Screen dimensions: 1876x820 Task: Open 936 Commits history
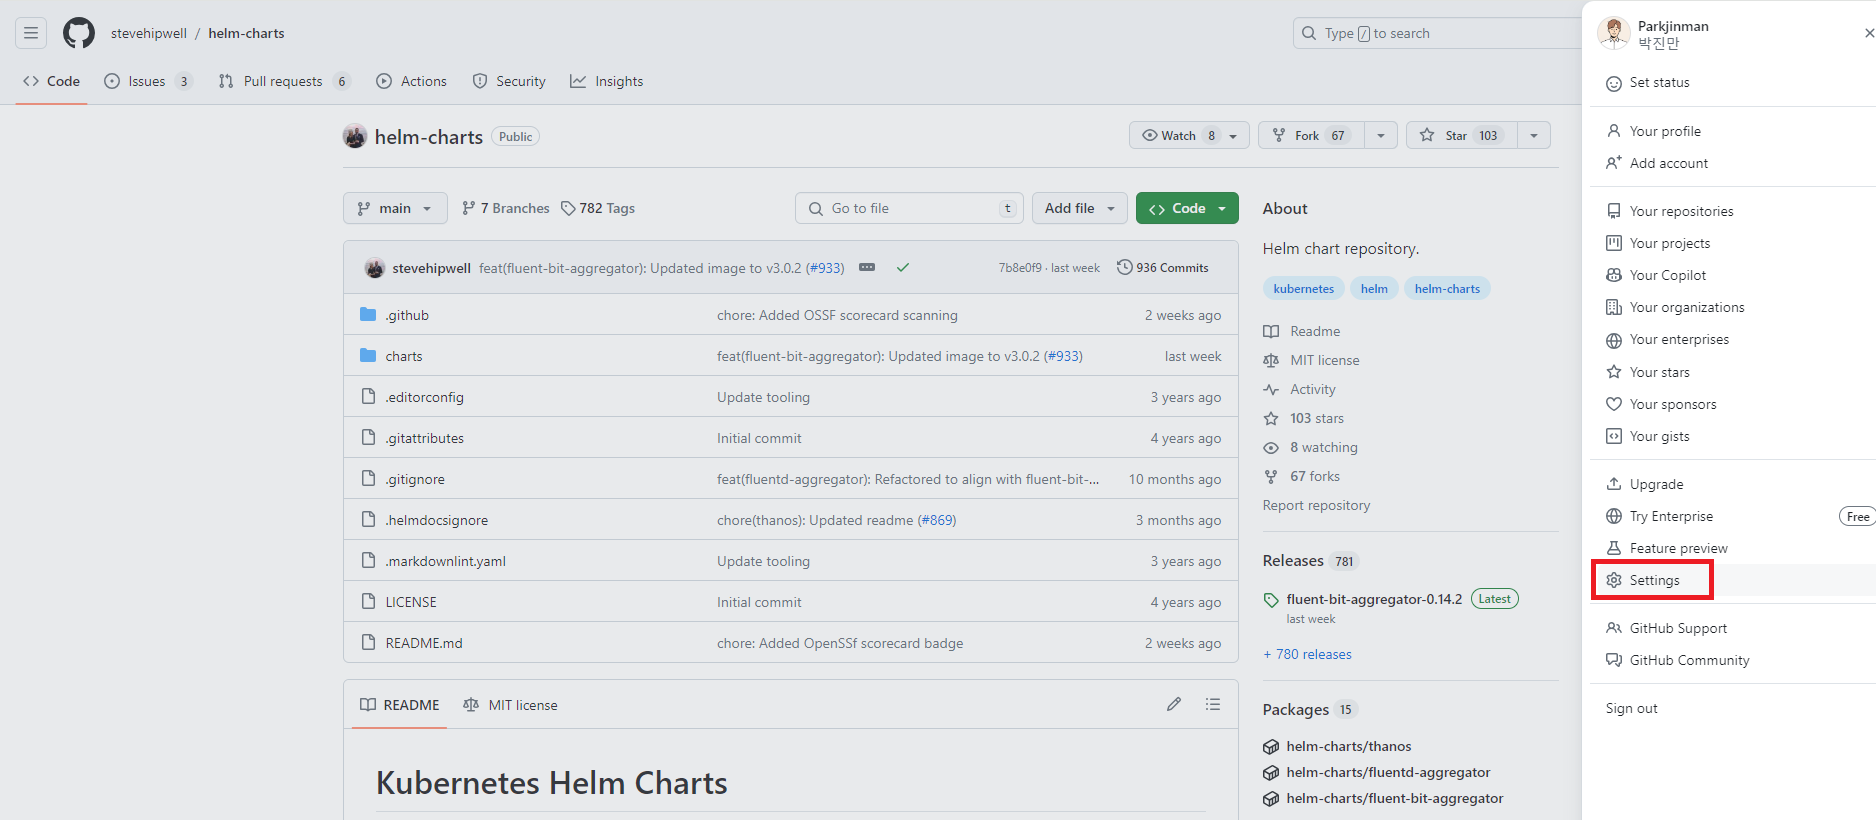point(1163,267)
